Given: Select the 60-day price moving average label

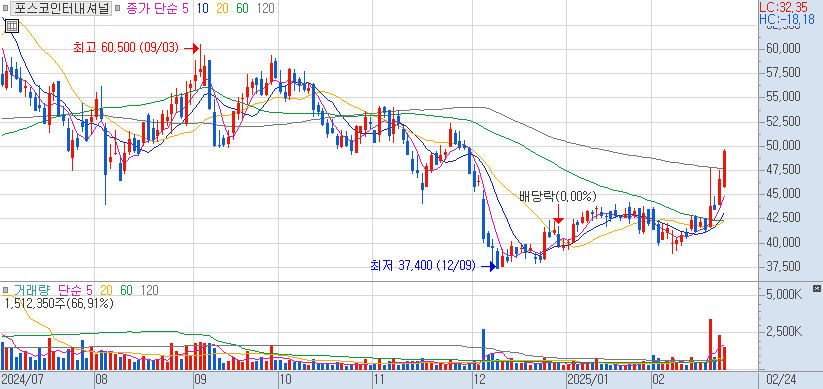Looking at the screenshot, I should [242, 8].
